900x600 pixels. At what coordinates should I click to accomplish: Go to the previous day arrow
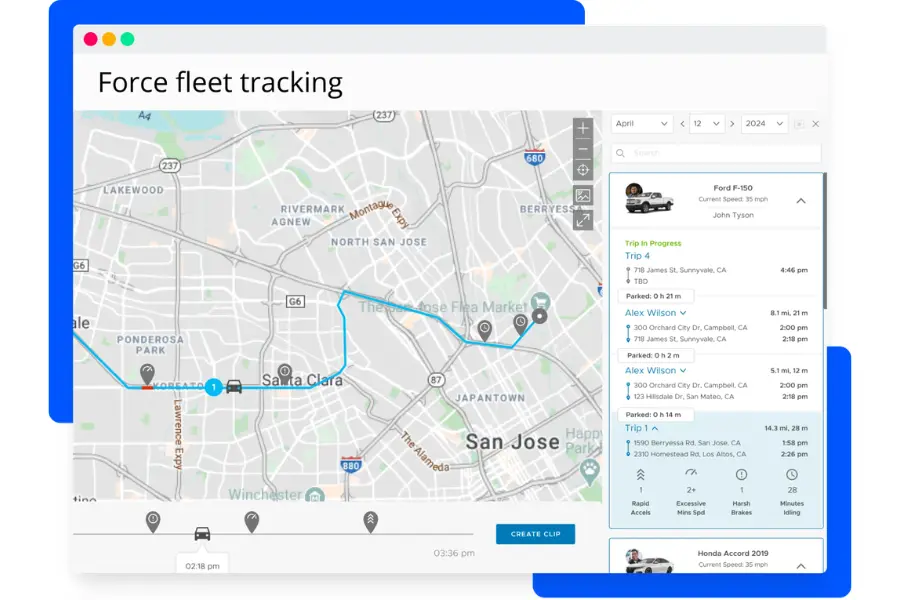point(682,124)
